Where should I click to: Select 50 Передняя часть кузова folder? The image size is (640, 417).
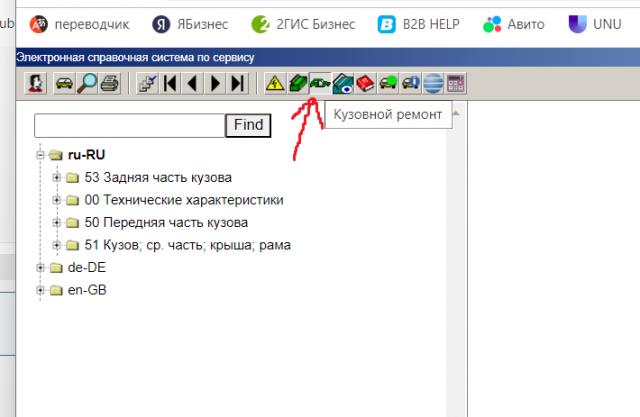coord(166,222)
